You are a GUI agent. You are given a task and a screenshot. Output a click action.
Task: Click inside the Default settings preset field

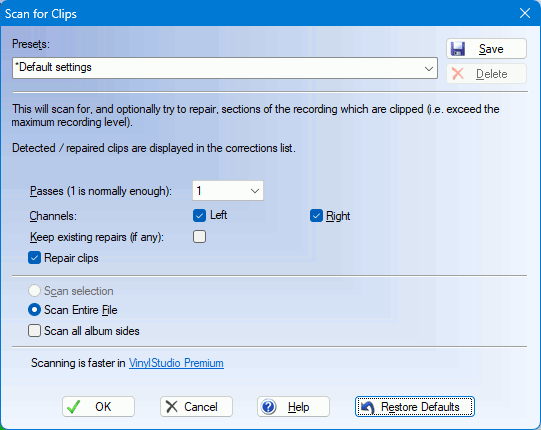point(225,68)
